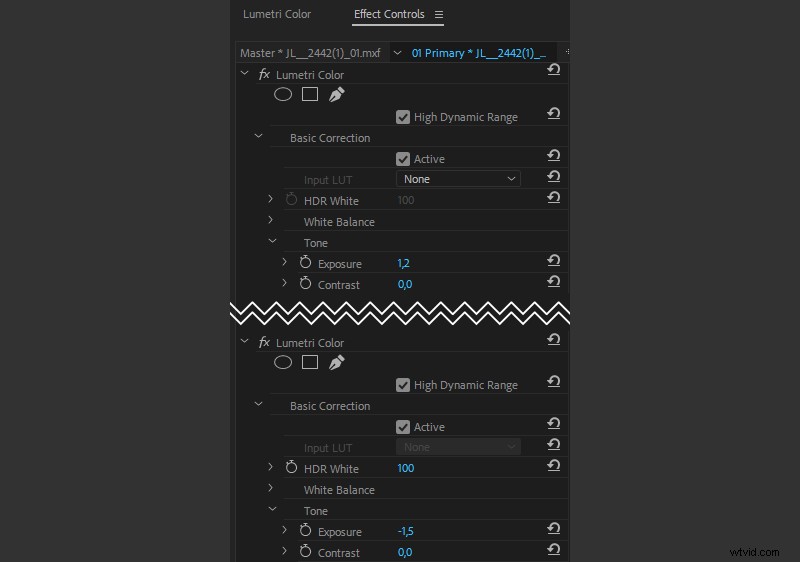Image resolution: width=800 pixels, height=562 pixels.
Task: Reset High Dynamic Range in the second Lumetri Color effect
Action: tap(554, 381)
